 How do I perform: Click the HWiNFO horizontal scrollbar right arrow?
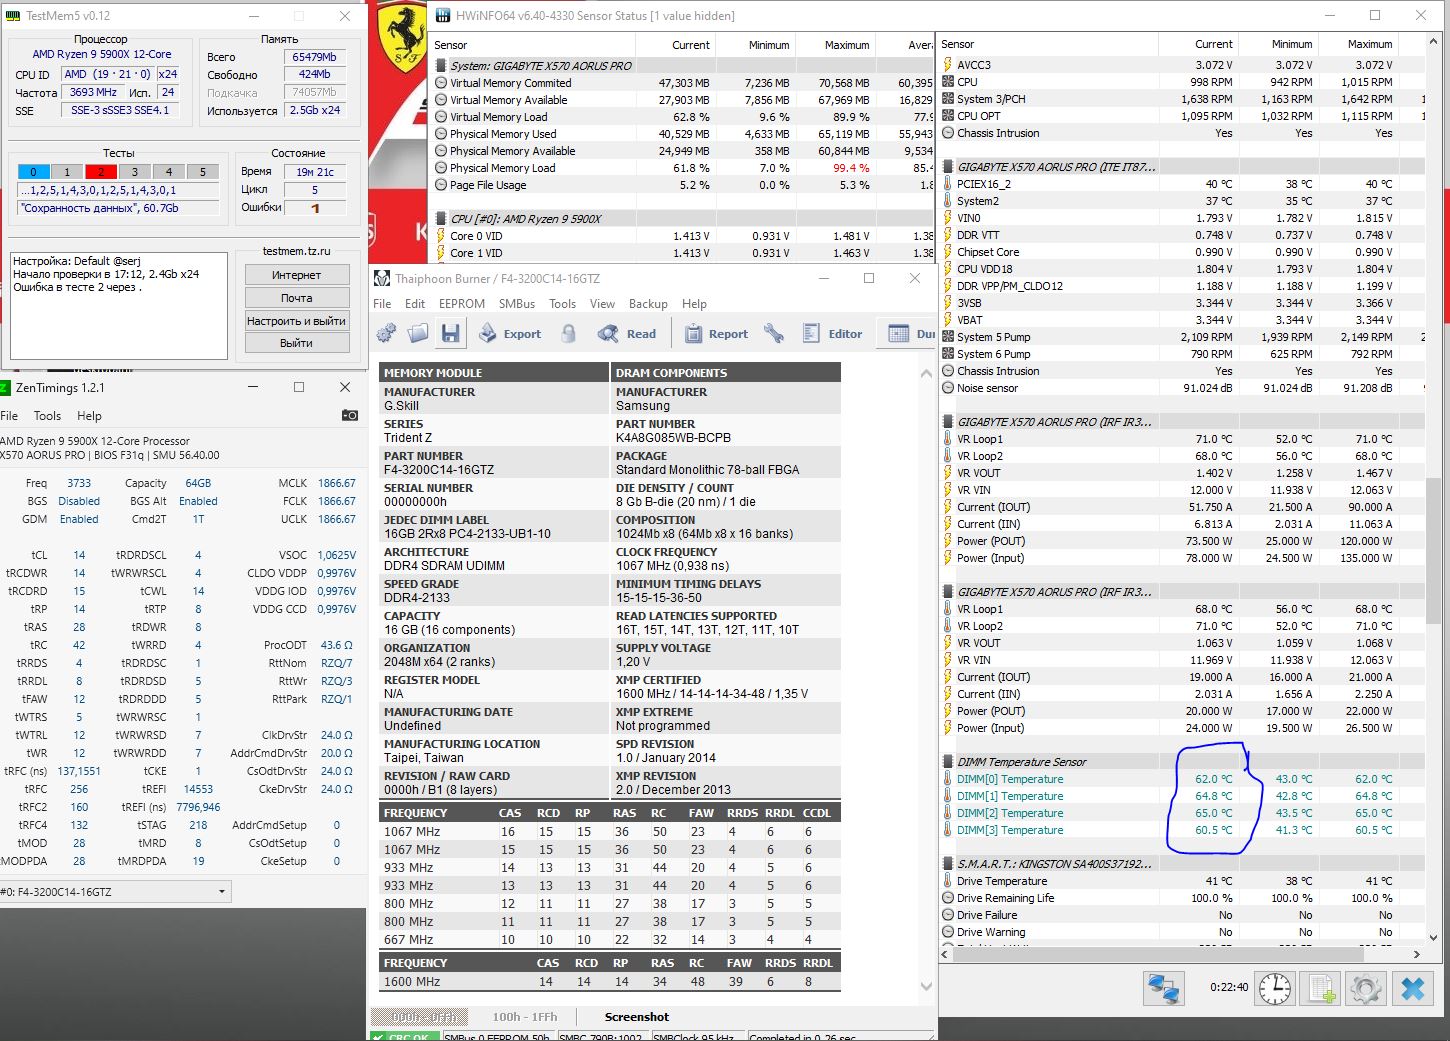click(1417, 954)
